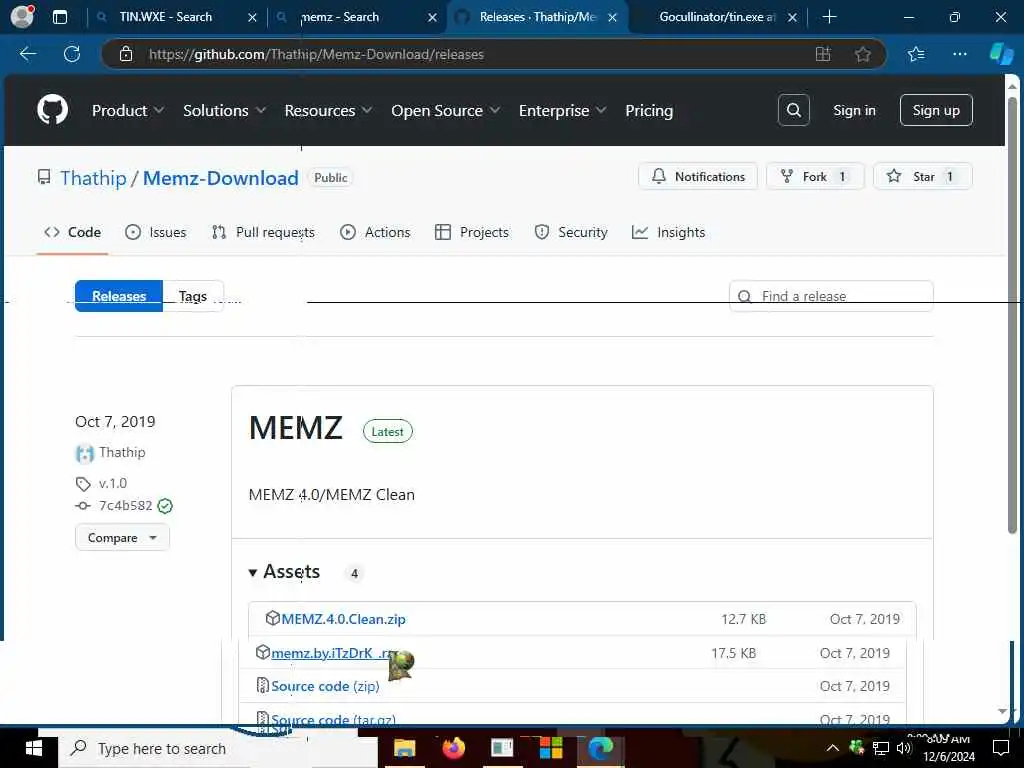Open Windows Start menu
Screen dimensions: 1024x768
(x=33, y=748)
